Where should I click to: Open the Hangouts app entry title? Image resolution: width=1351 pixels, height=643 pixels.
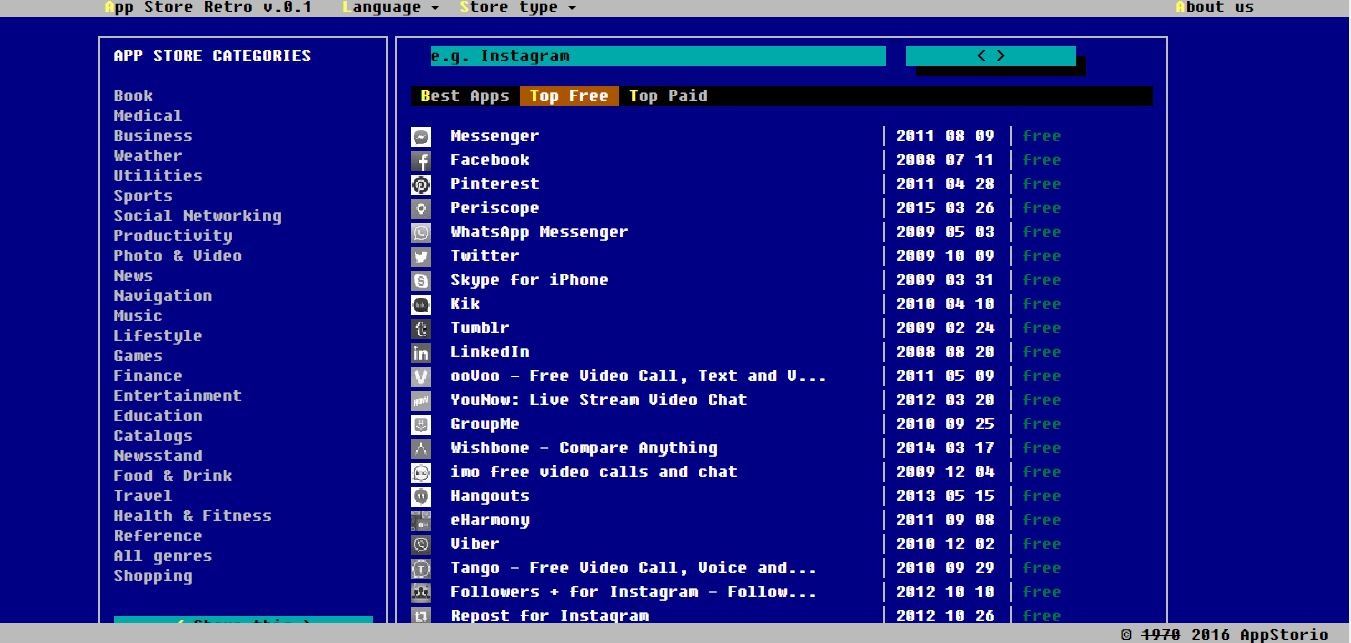pyautogui.click(x=490, y=496)
